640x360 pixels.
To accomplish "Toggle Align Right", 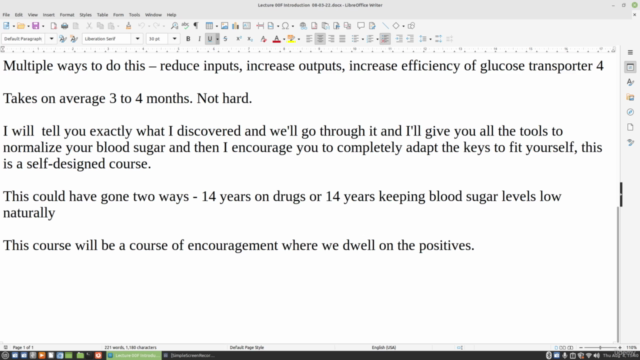I will [331, 39].
